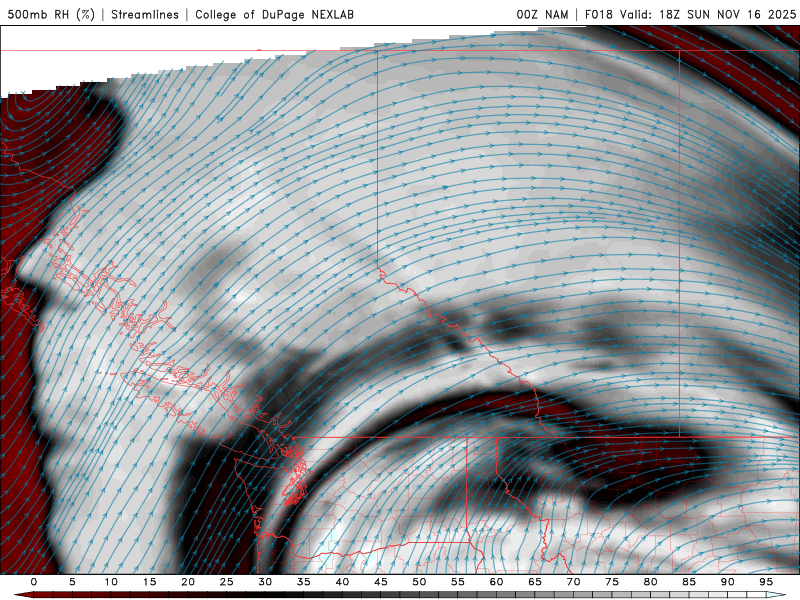Click the 'Streamlines' header label
Image resolution: width=800 pixels, height=600 pixels.
point(145,14)
